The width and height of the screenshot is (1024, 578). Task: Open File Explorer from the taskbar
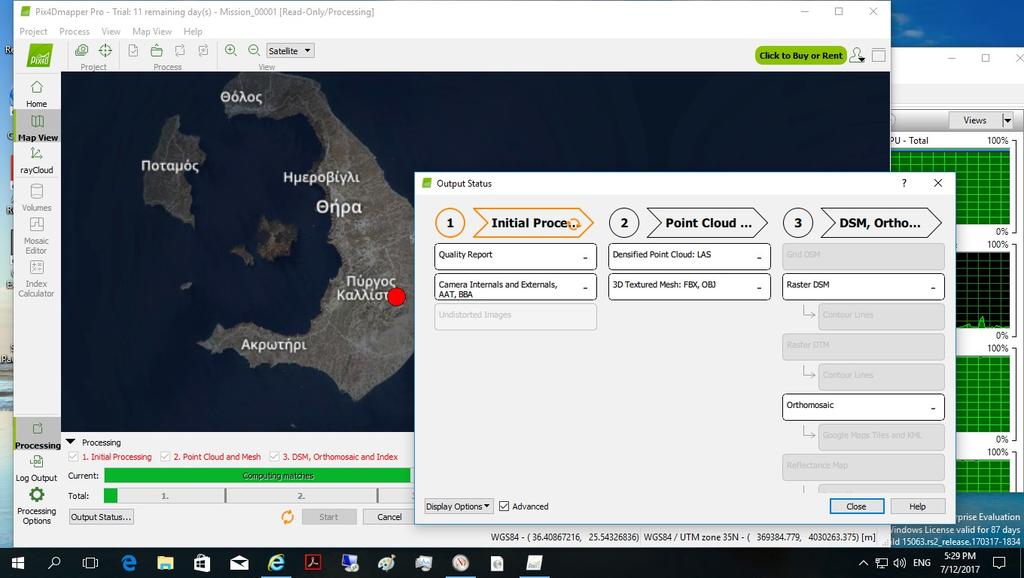click(165, 563)
